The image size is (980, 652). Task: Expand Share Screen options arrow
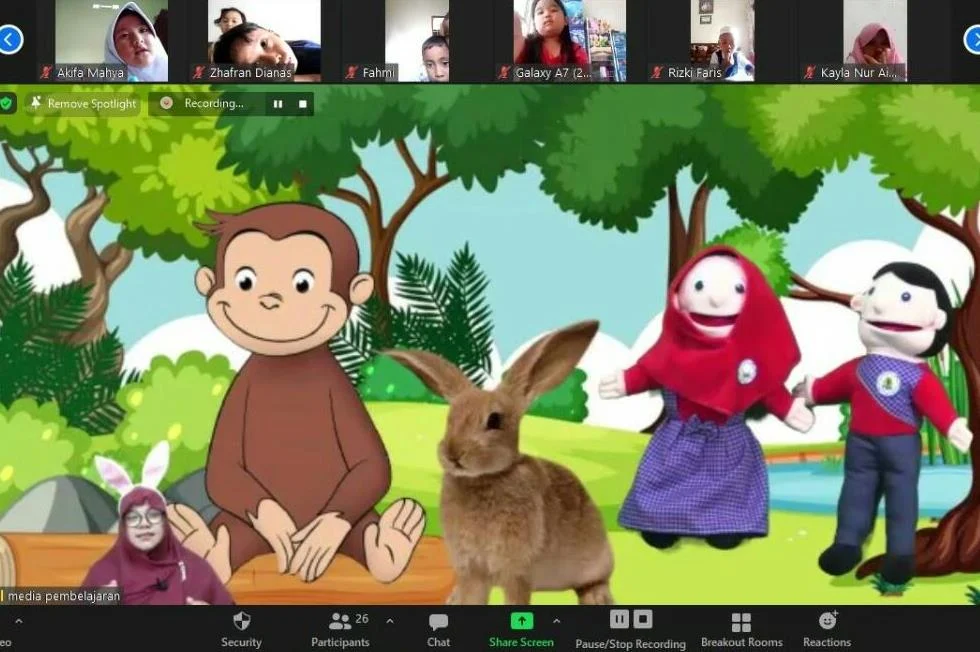pos(556,621)
